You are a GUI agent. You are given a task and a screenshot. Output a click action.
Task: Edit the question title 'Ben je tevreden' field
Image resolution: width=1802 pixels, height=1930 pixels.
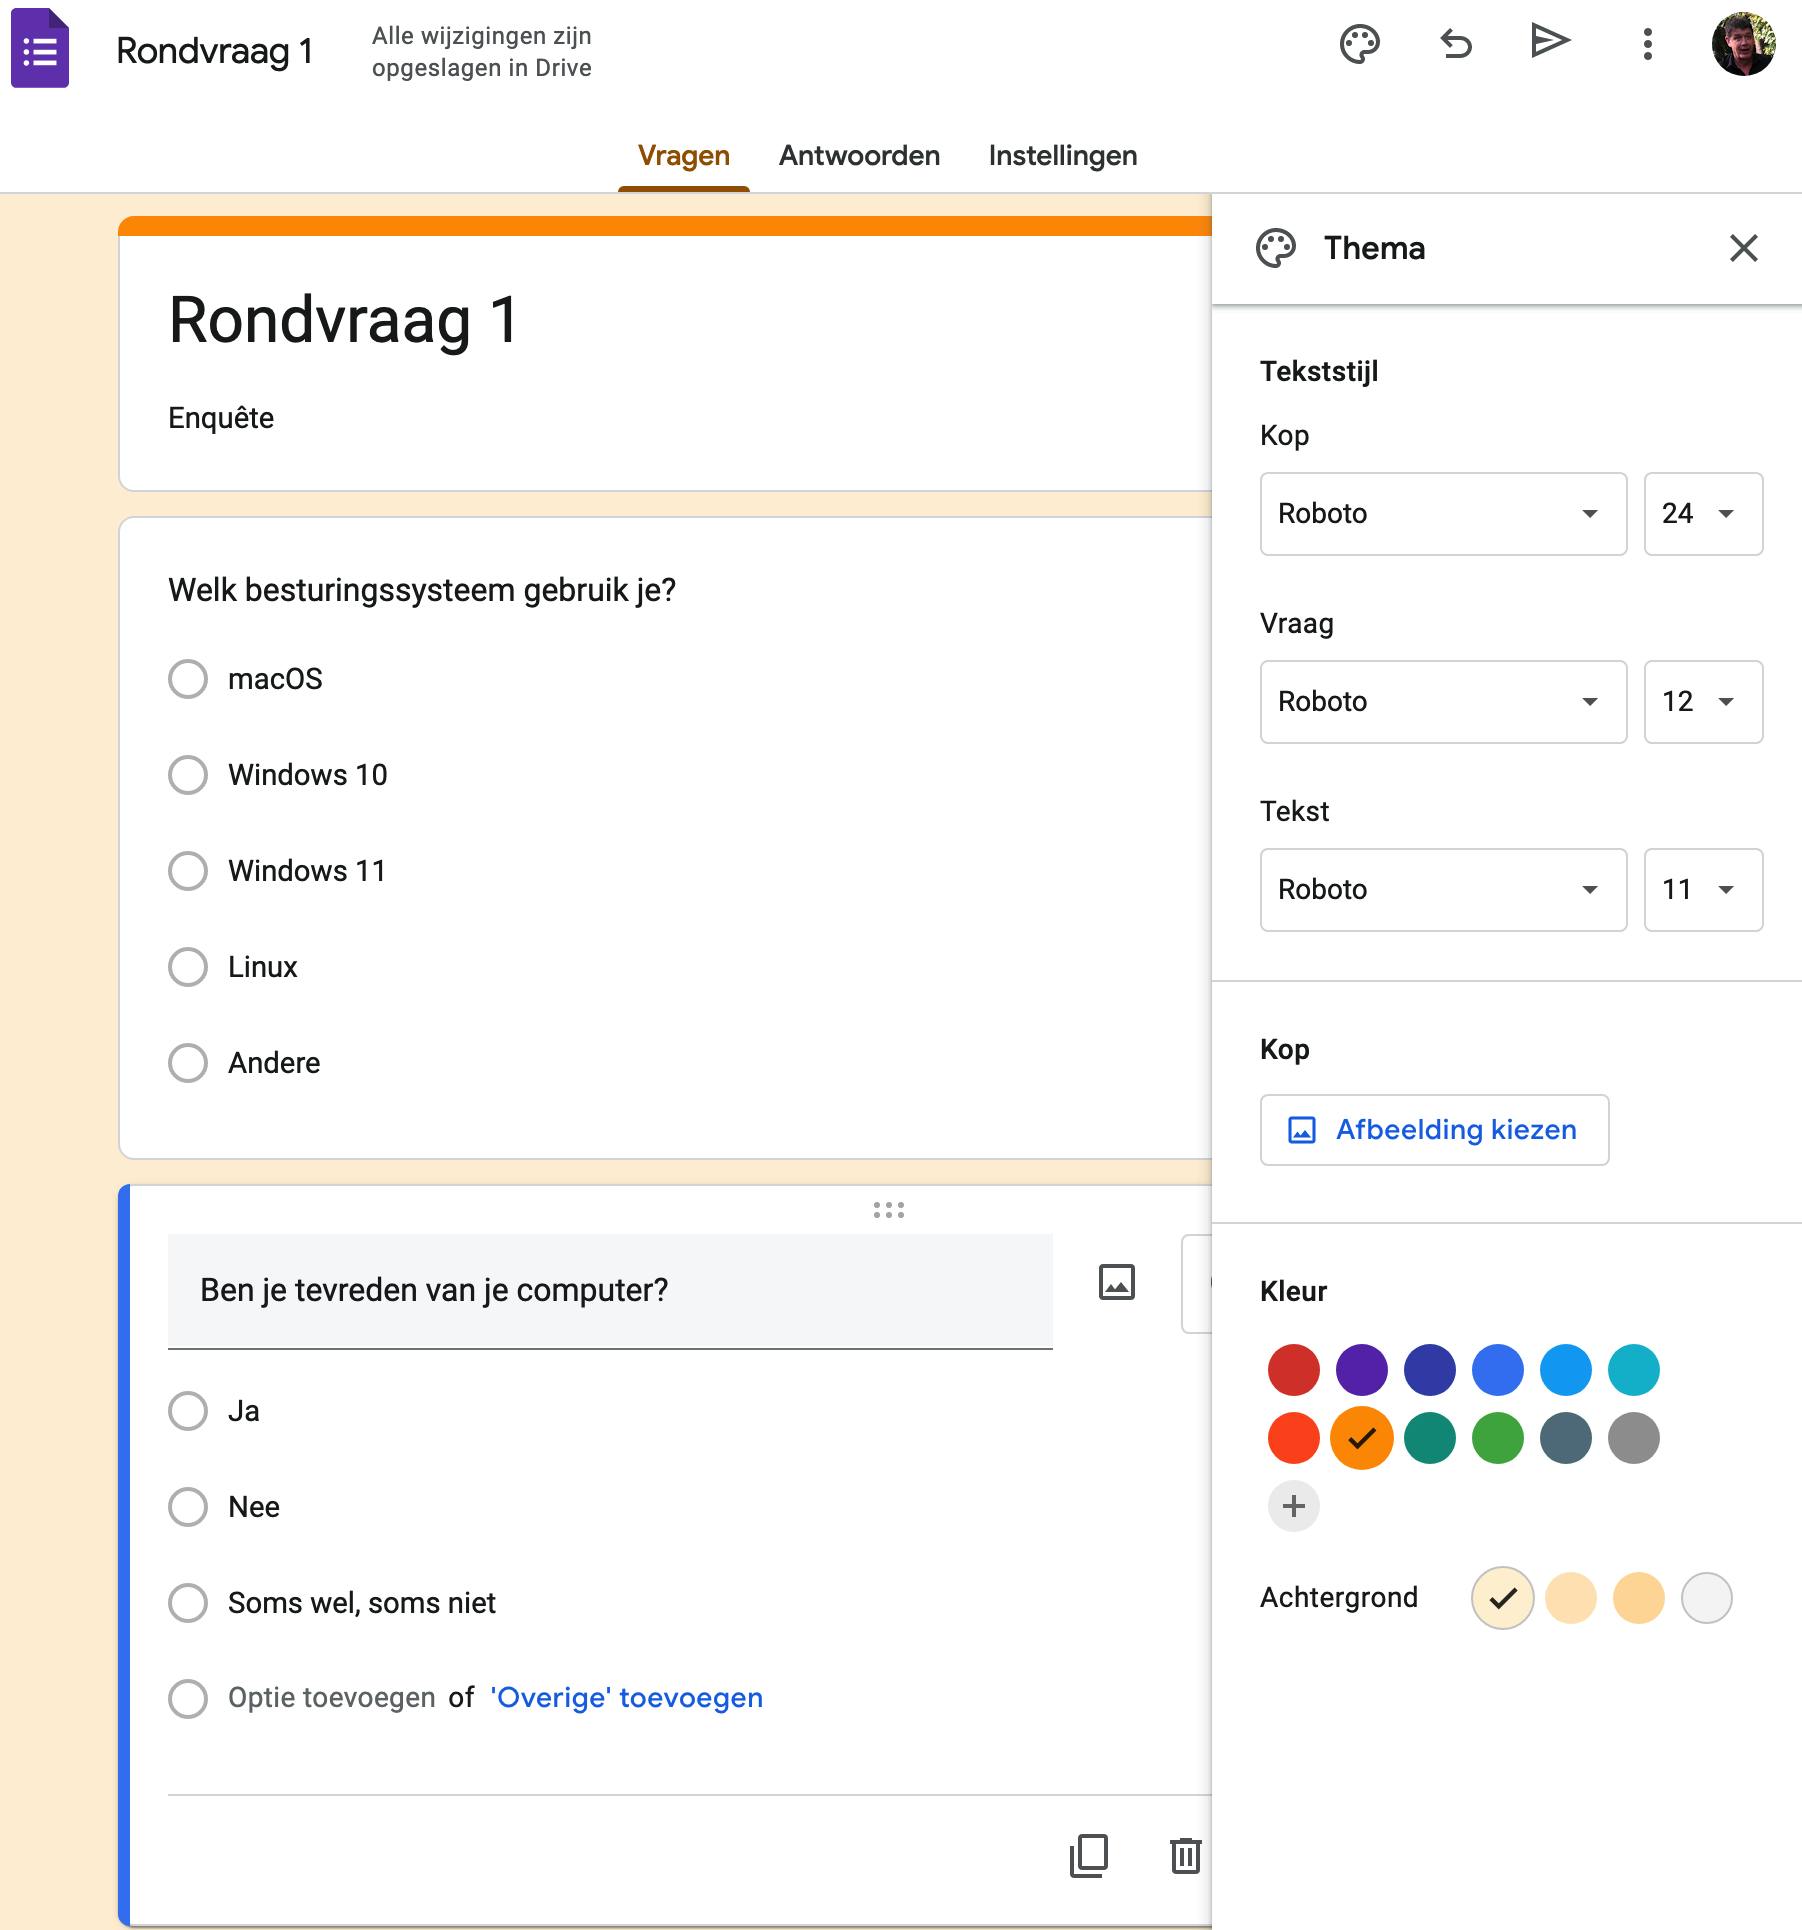[610, 1290]
